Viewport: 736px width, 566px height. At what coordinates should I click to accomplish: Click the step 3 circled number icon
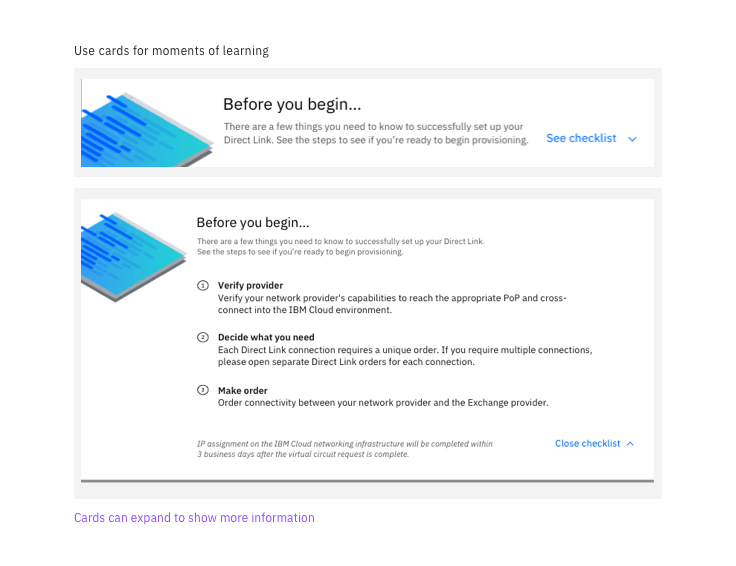pyautogui.click(x=203, y=390)
